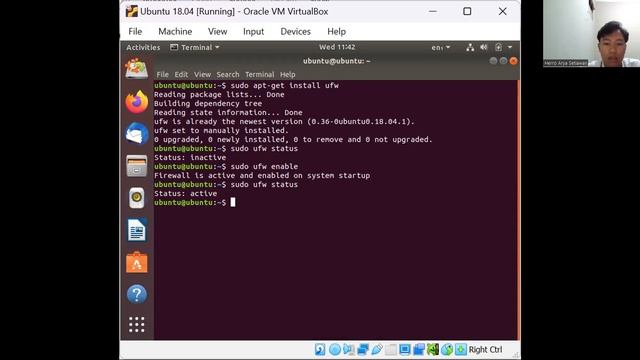Open the terminal window's Help menu

(x=288, y=74)
